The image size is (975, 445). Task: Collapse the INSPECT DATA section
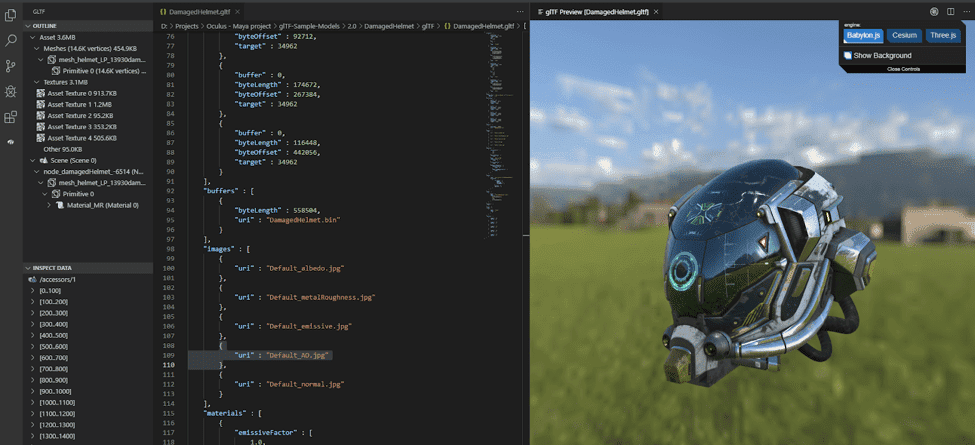click(x=28, y=268)
